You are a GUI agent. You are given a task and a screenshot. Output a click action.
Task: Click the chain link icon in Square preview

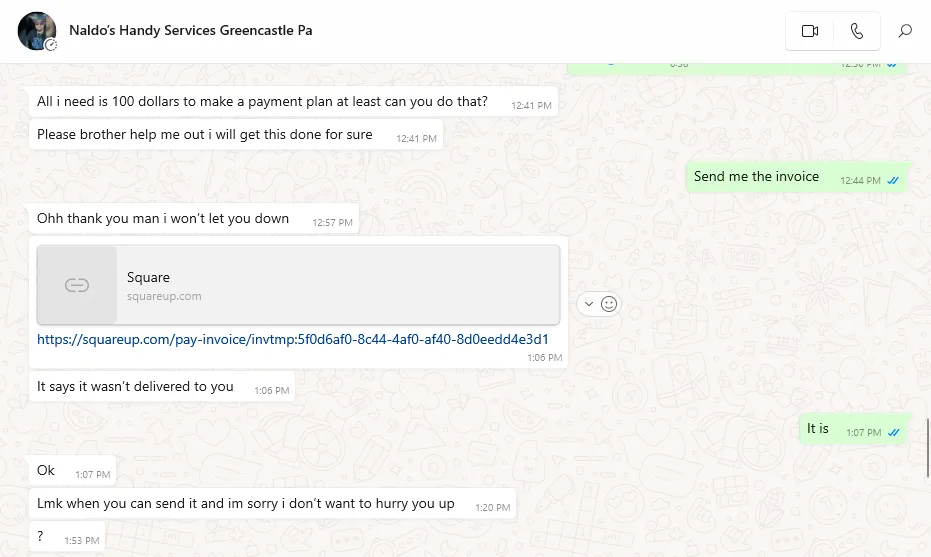[x=77, y=286]
